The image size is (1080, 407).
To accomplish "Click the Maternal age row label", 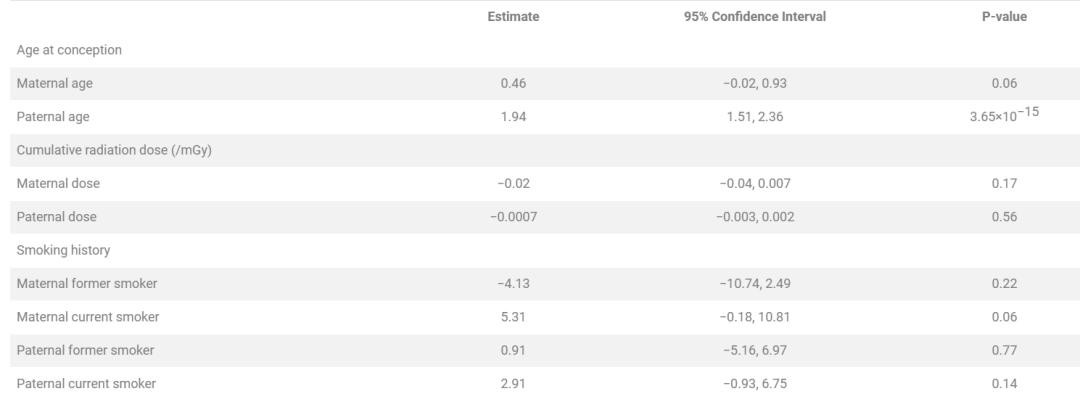I will coord(54,84).
